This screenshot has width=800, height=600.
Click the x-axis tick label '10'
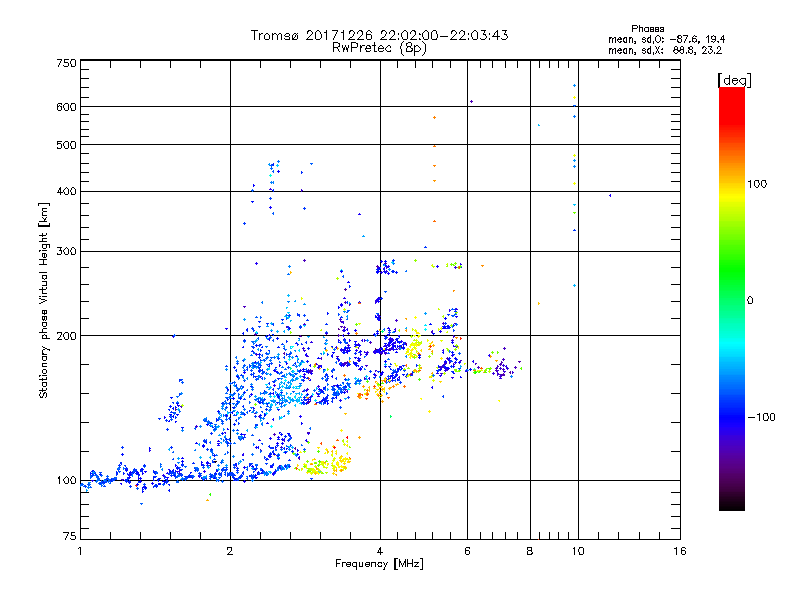click(x=578, y=551)
